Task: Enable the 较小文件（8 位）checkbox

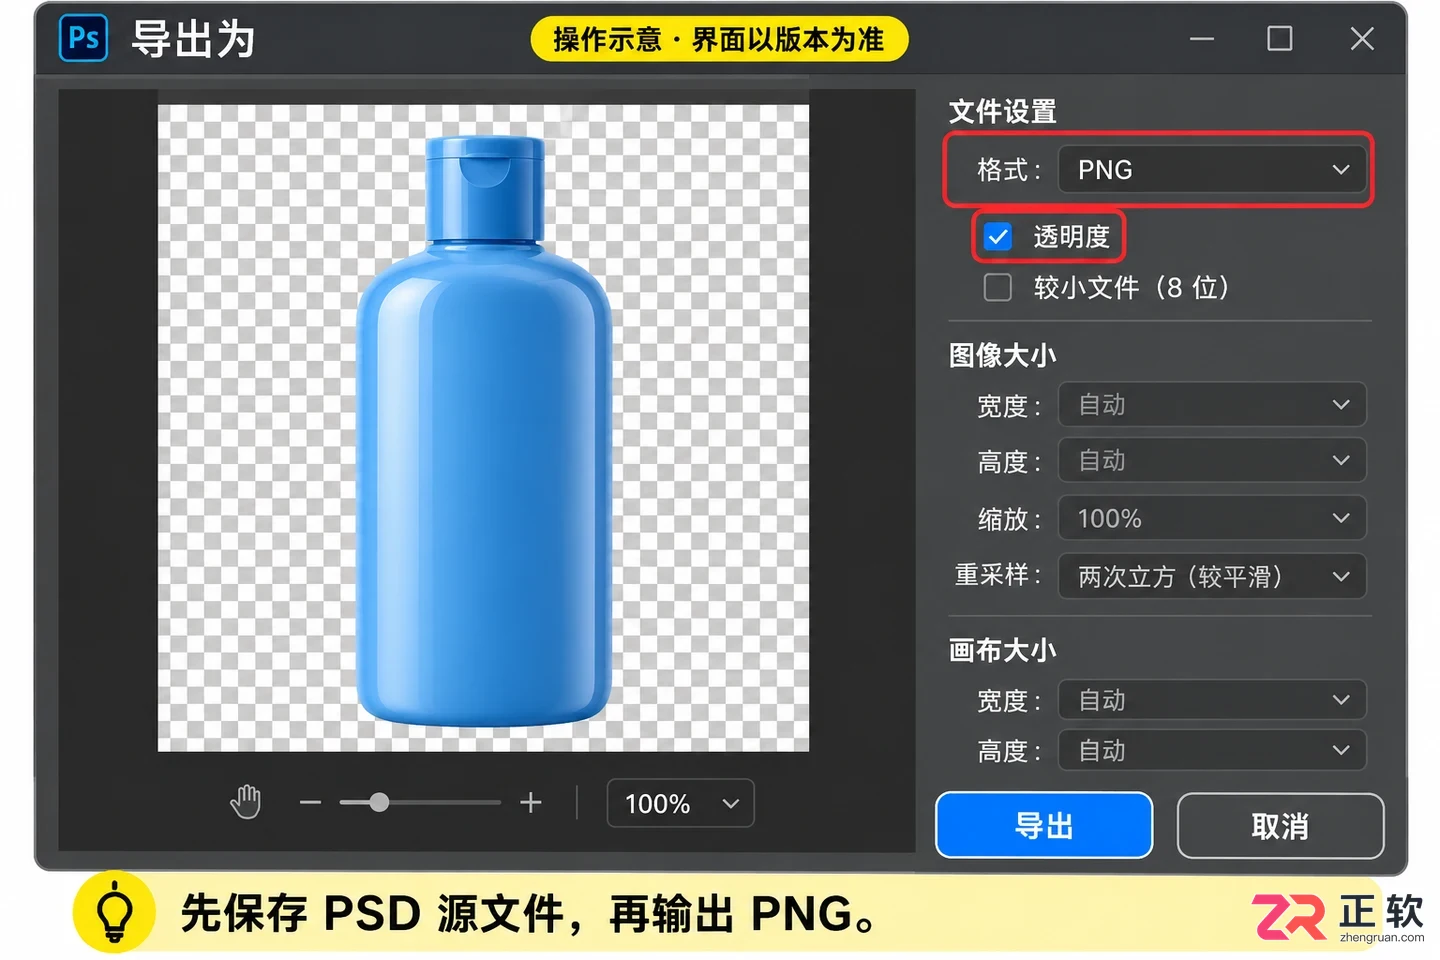Action: (998, 288)
